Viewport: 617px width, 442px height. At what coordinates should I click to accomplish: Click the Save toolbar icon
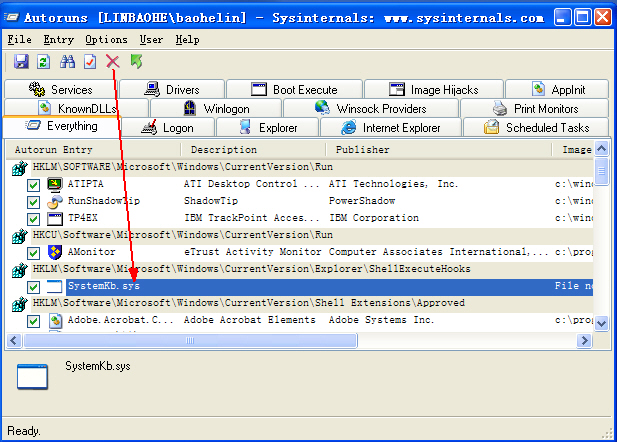[21, 61]
